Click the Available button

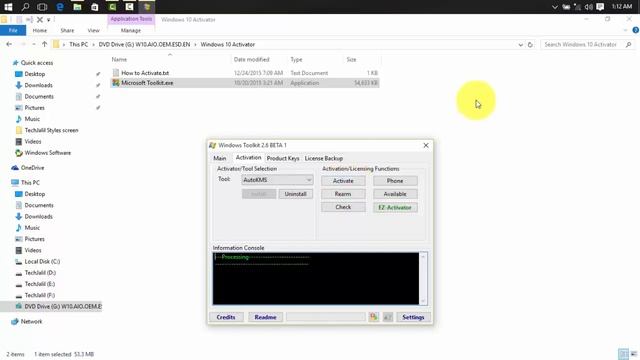(395, 194)
